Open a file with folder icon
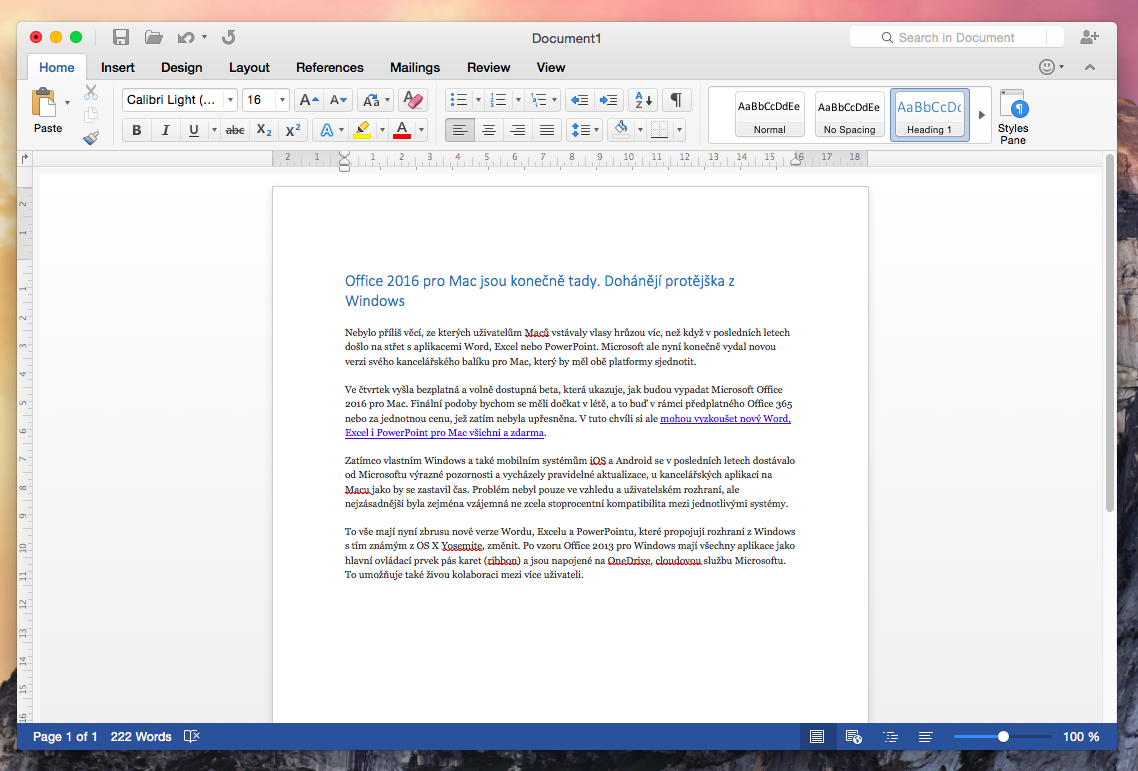This screenshot has width=1138, height=771. 153,38
